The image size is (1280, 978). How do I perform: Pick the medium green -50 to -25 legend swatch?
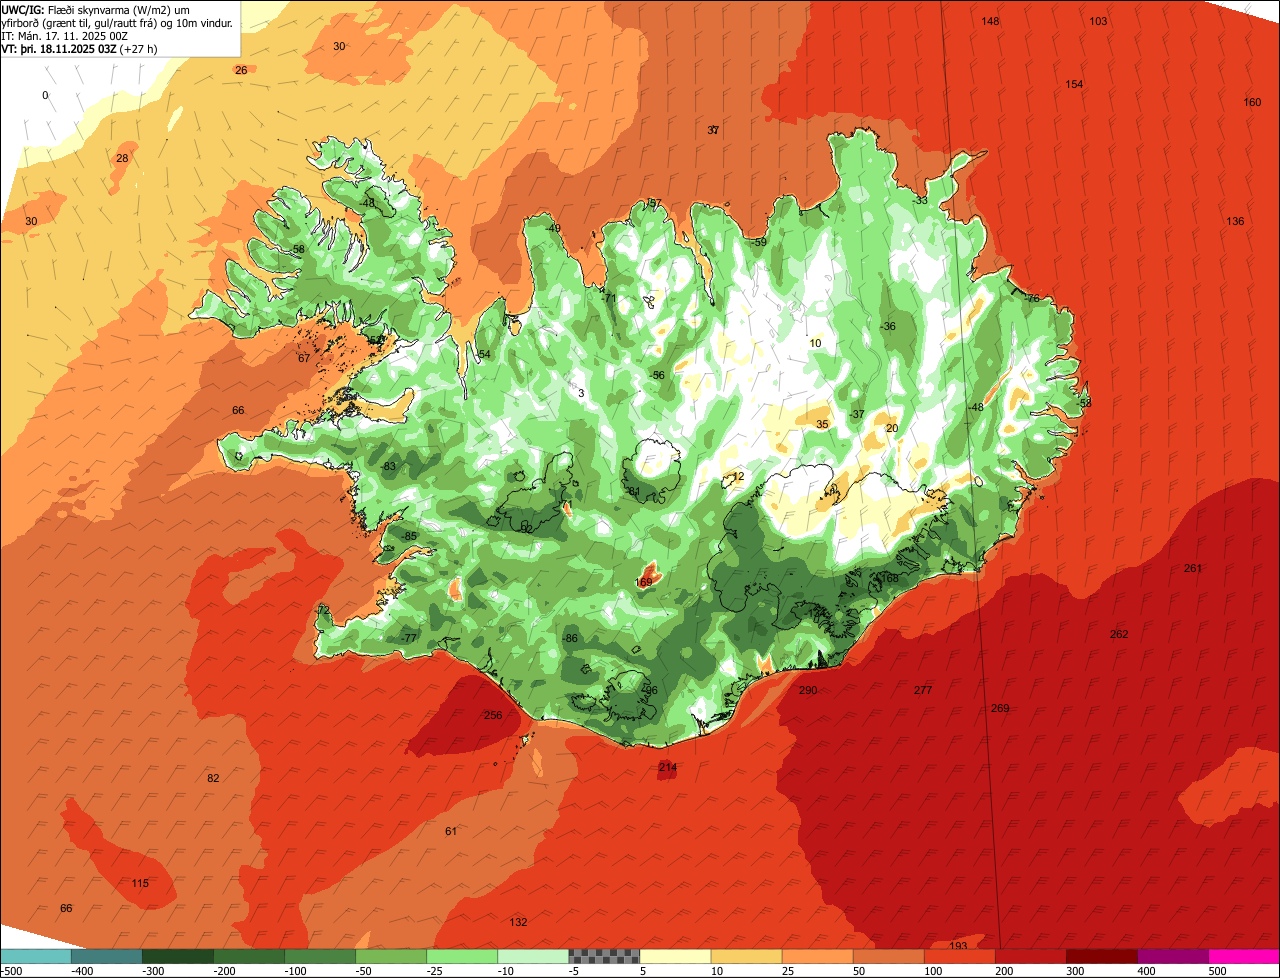point(390,956)
